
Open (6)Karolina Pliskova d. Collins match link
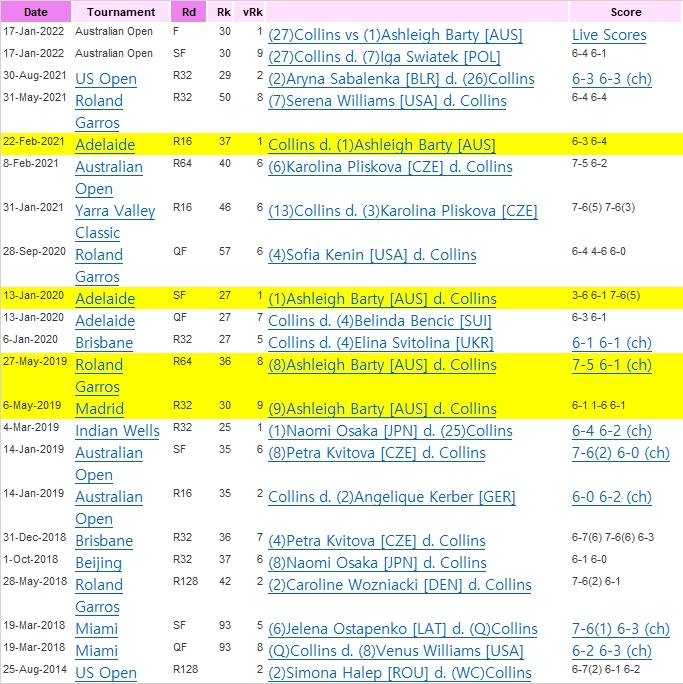coord(390,167)
